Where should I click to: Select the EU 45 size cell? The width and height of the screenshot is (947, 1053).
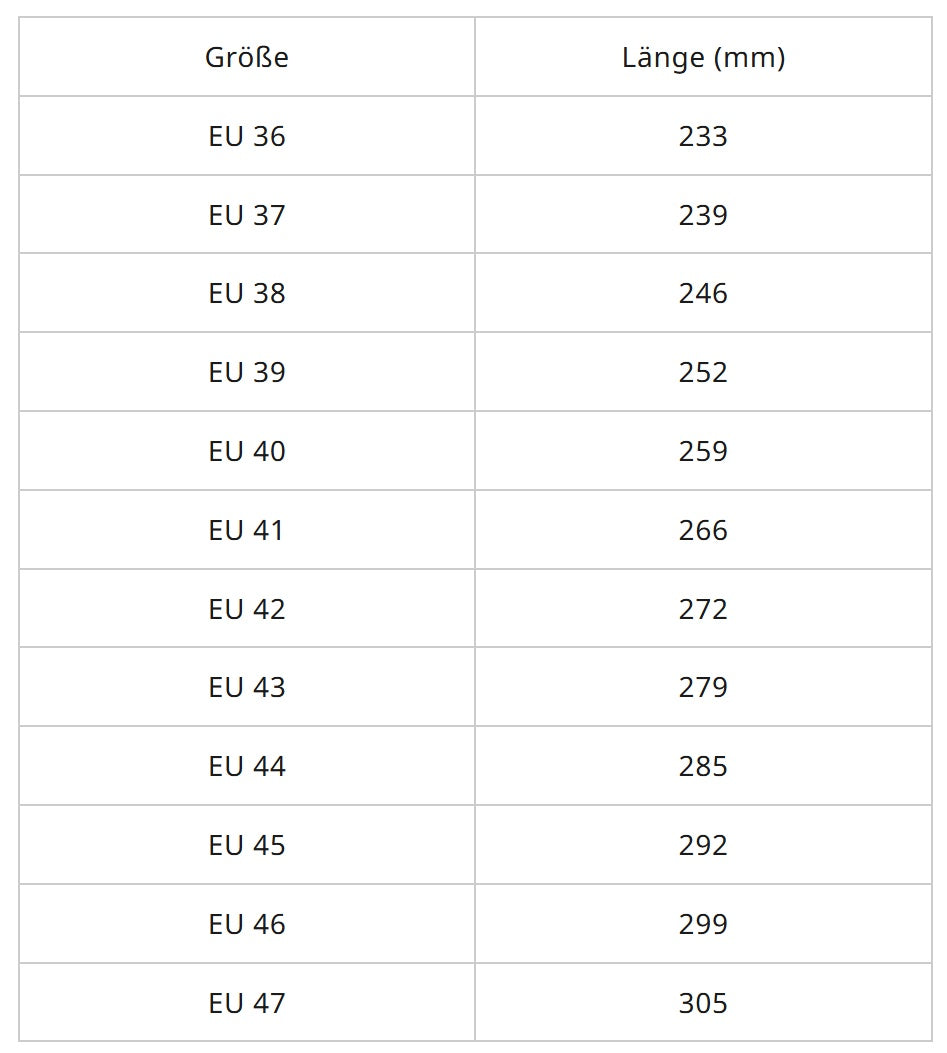pos(247,846)
